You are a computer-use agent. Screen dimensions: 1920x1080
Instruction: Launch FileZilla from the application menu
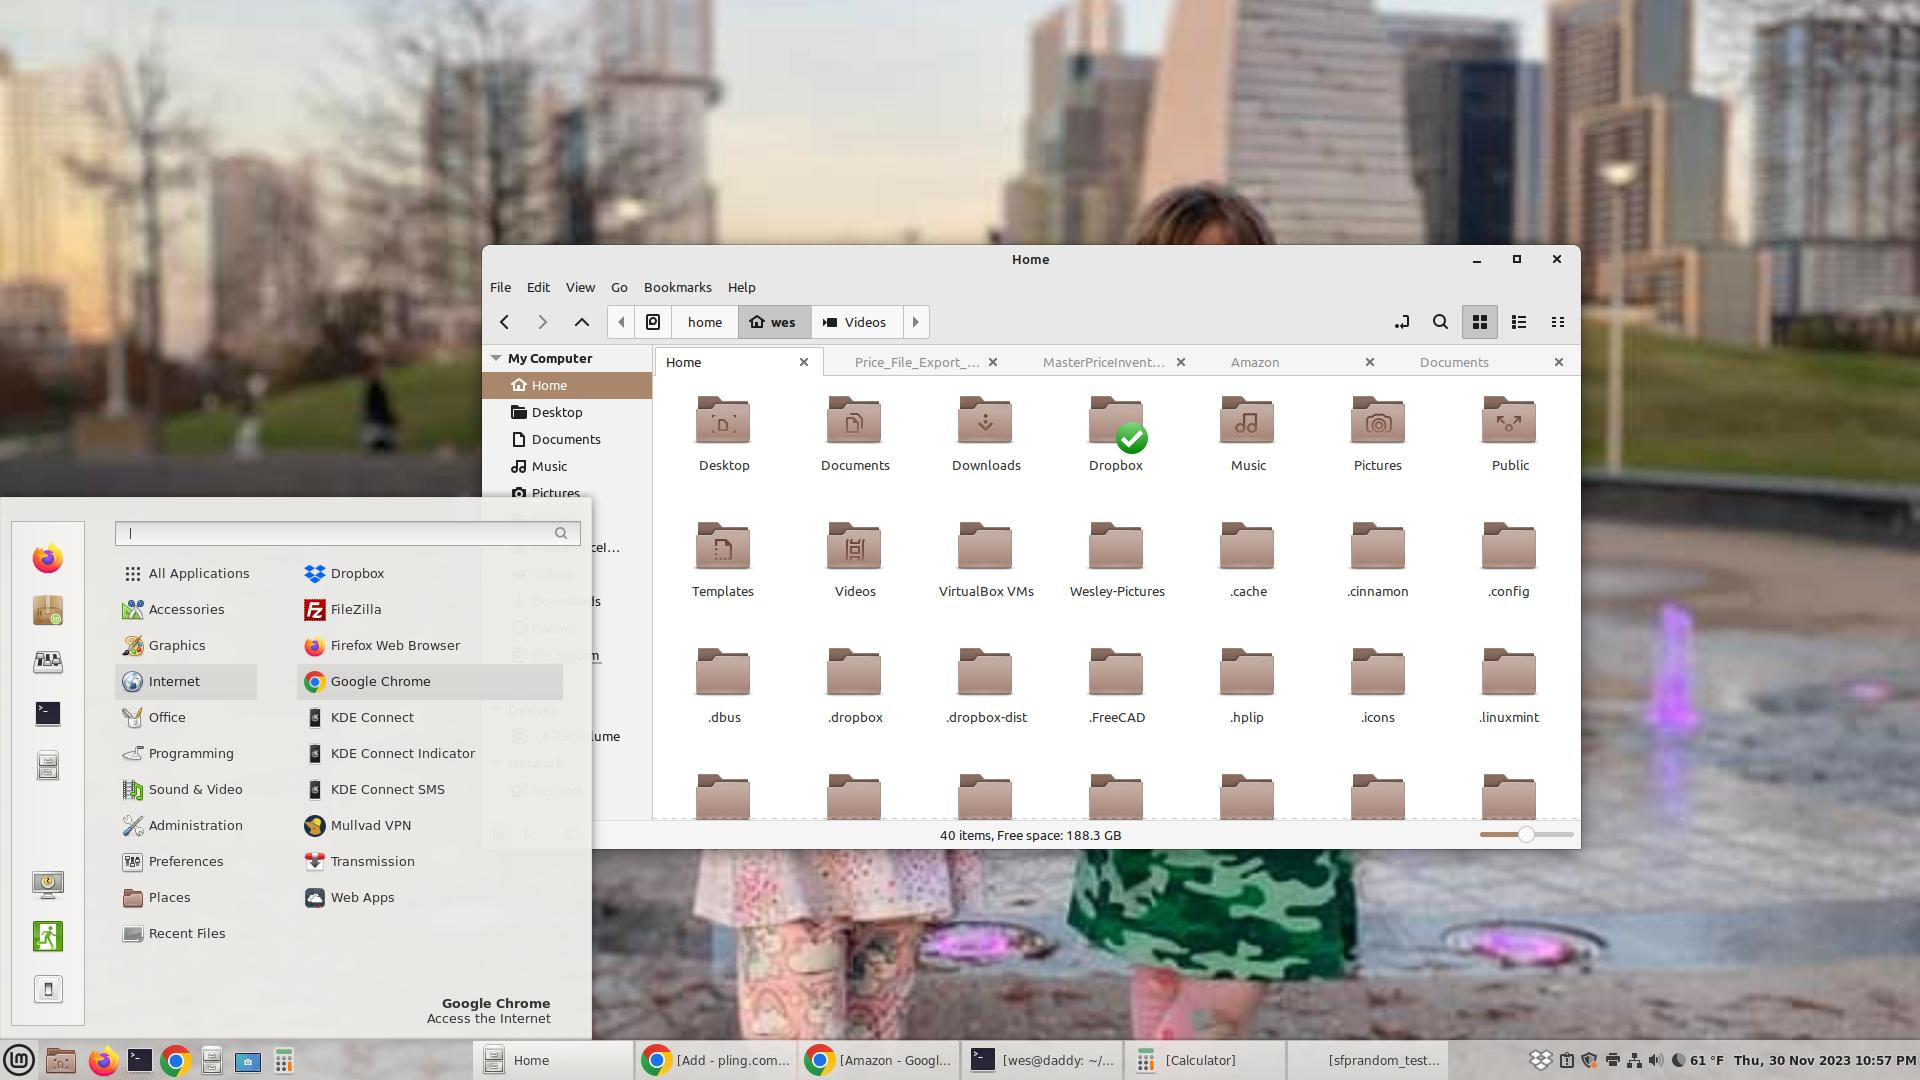coord(430,609)
